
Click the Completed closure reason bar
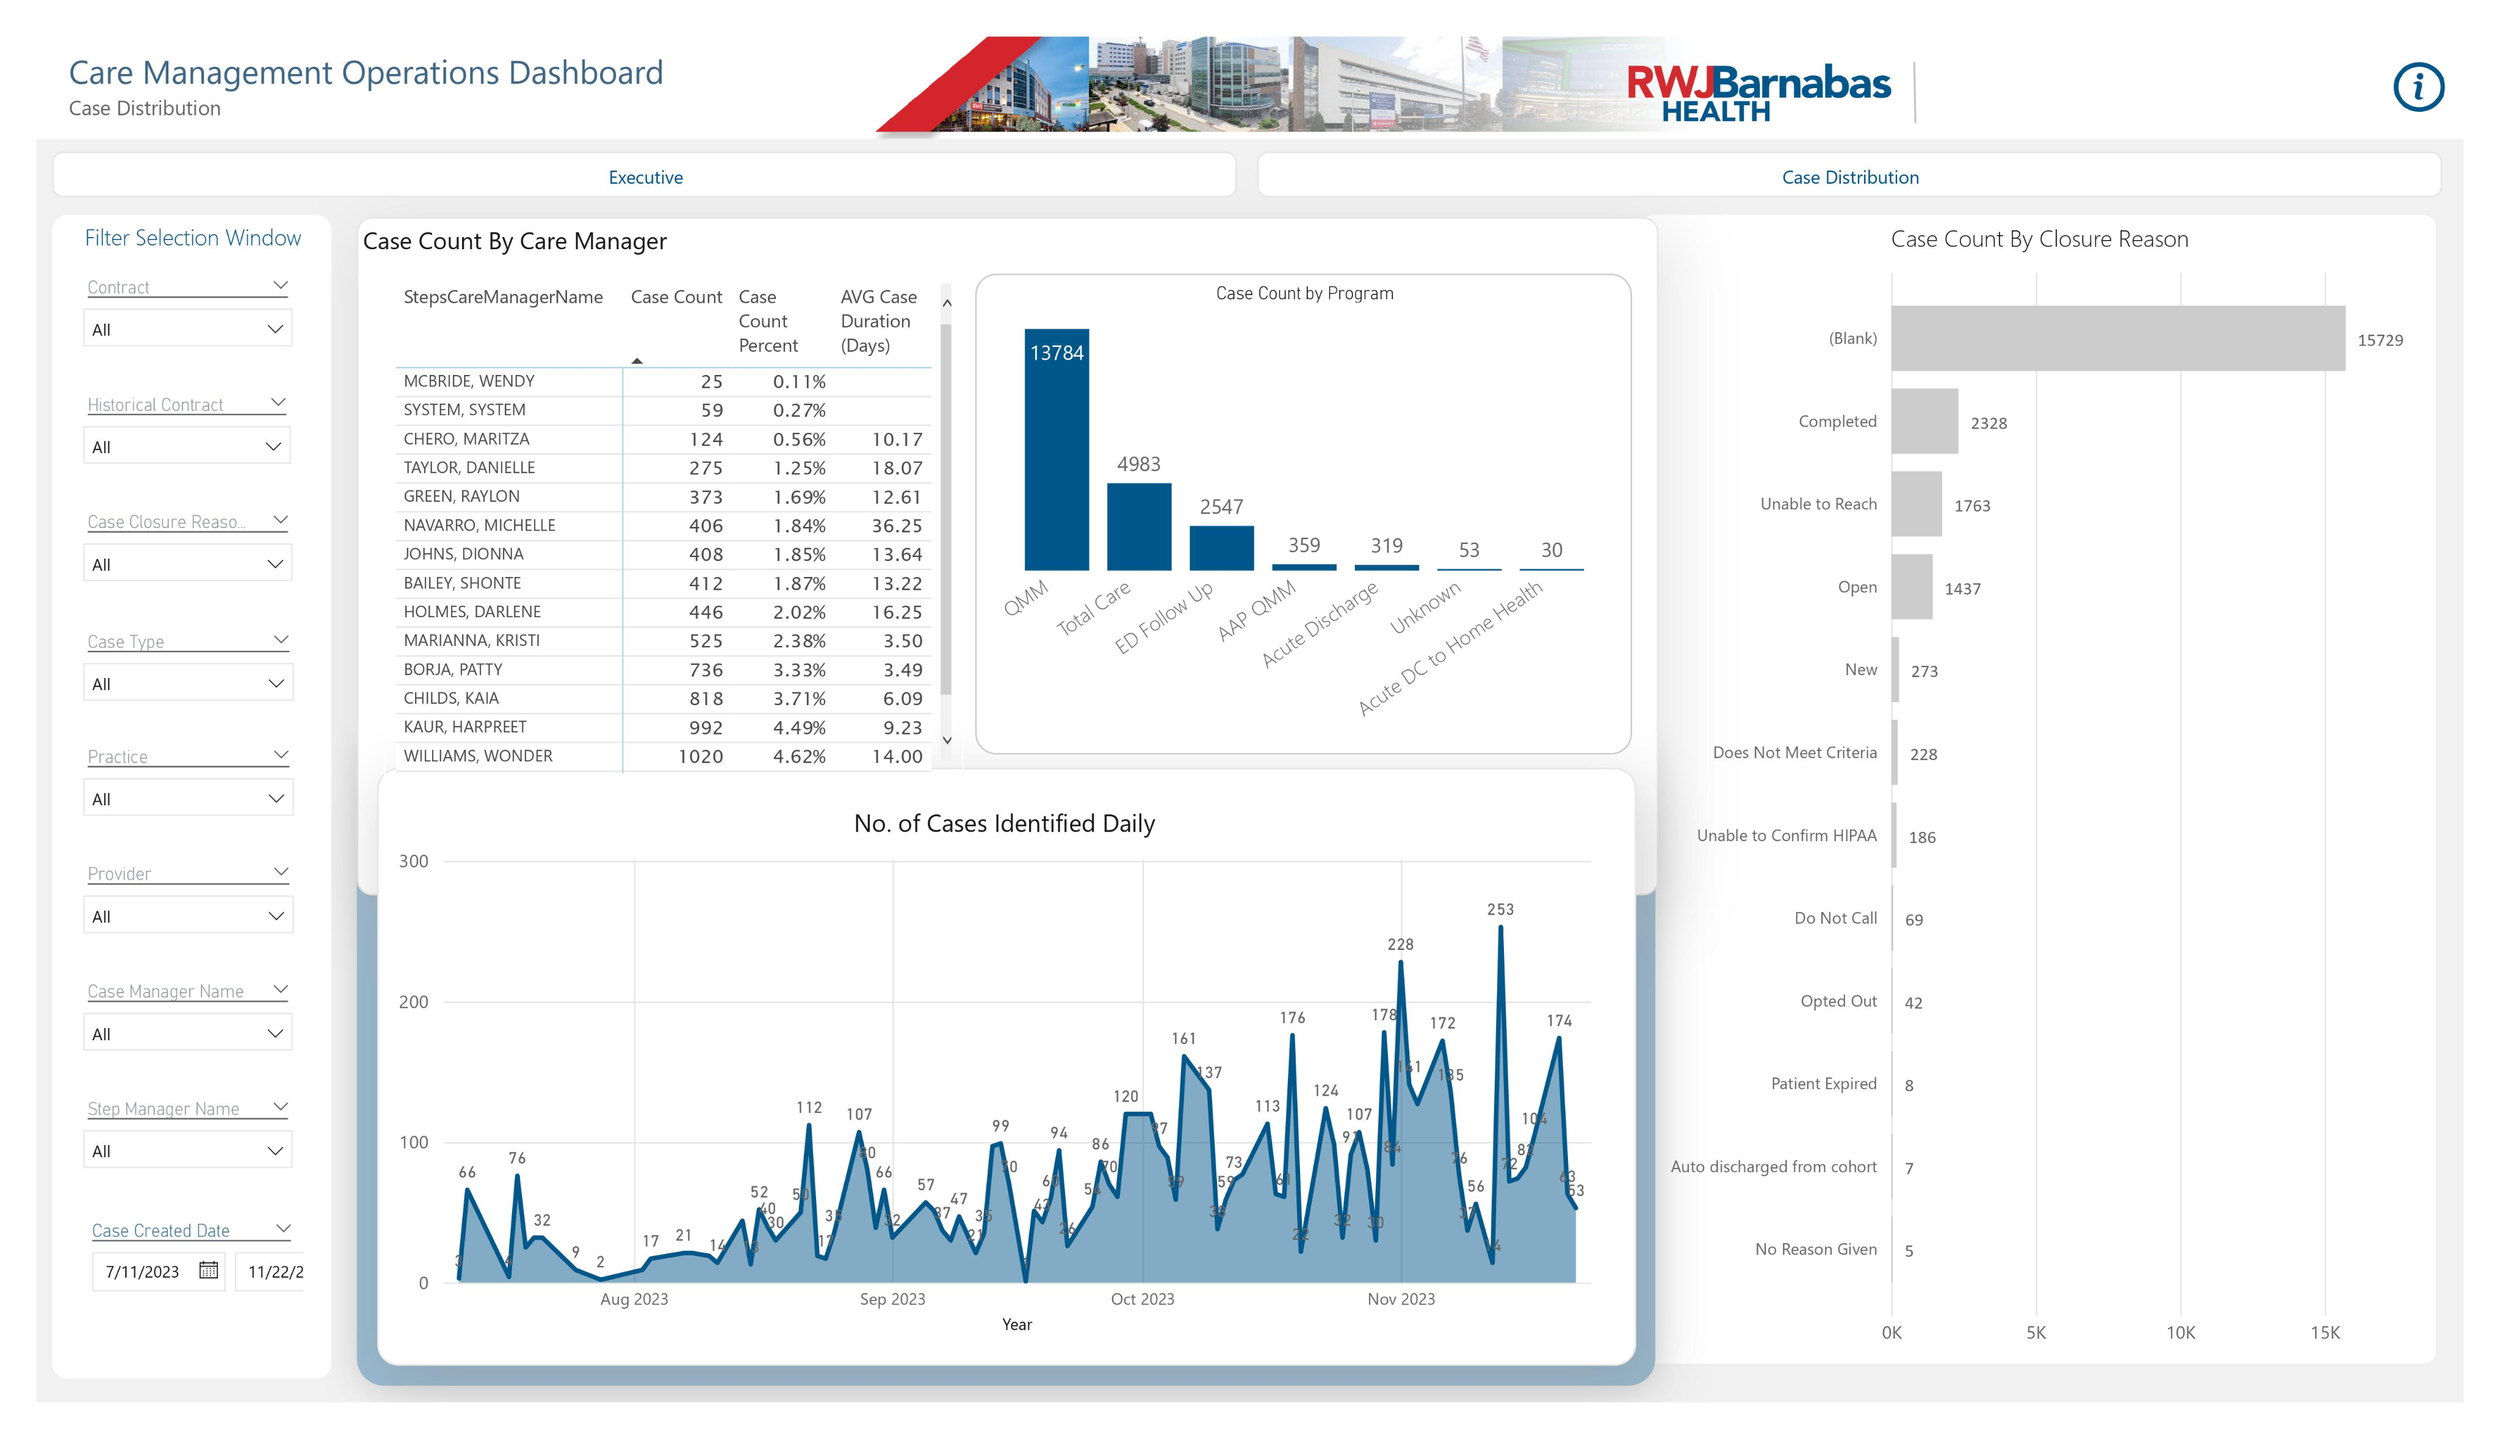point(1923,421)
